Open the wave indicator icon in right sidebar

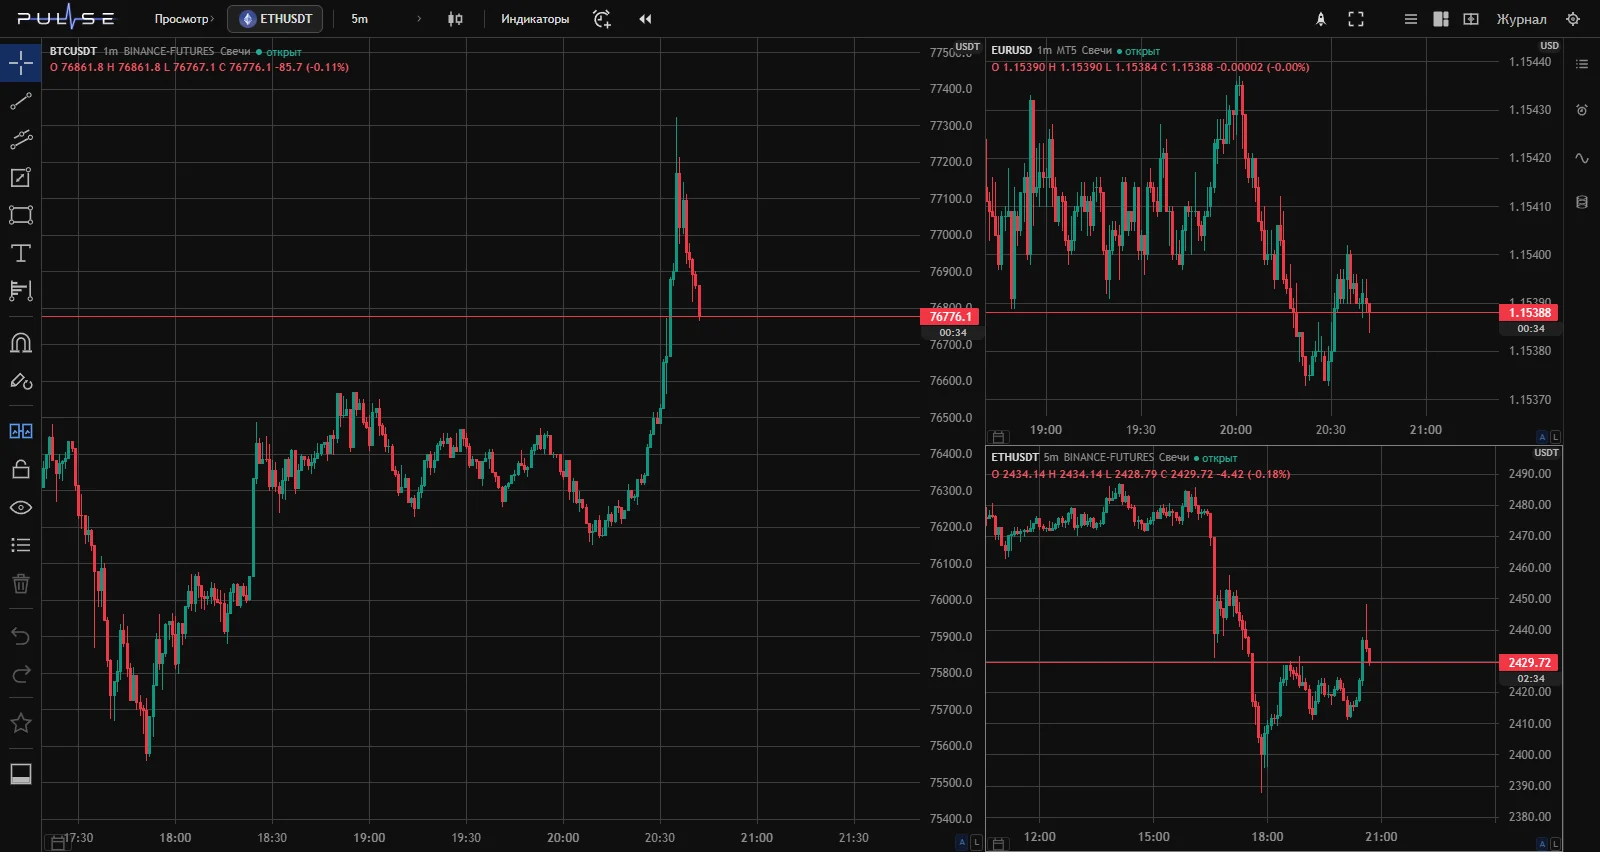(x=1582, y=157)
